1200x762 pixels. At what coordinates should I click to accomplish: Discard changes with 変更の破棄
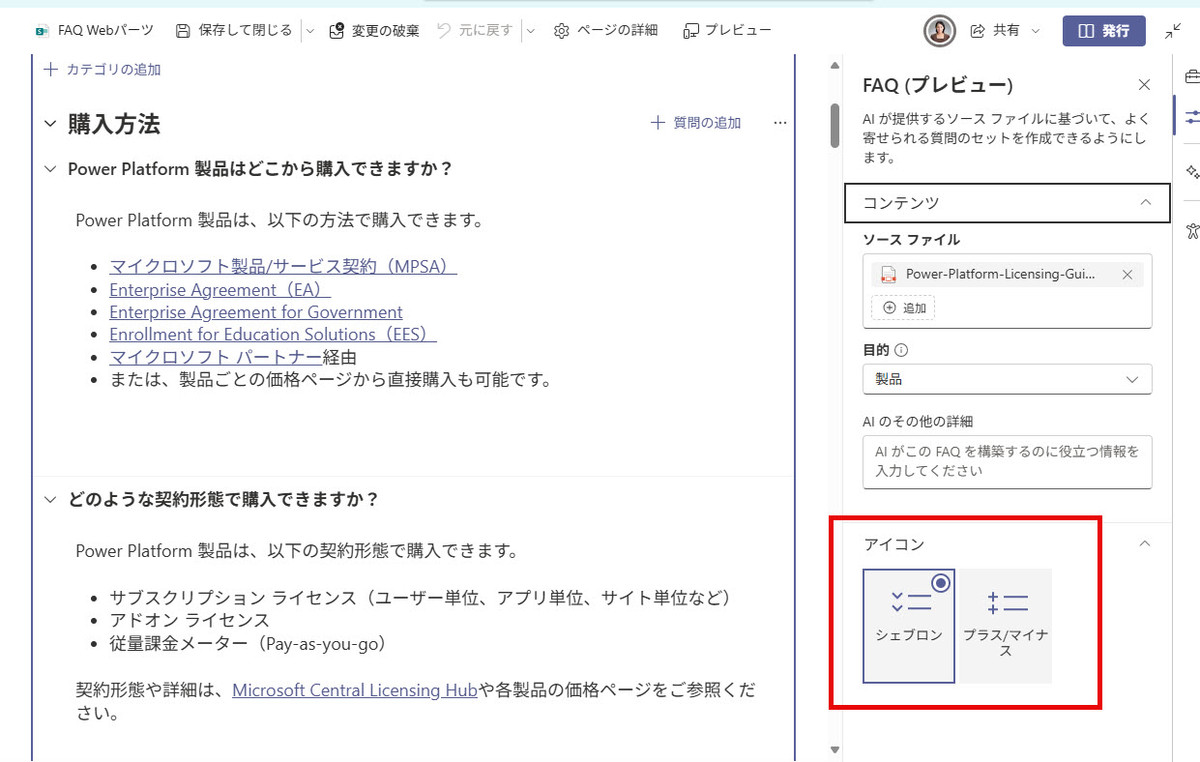pos(374,31)
